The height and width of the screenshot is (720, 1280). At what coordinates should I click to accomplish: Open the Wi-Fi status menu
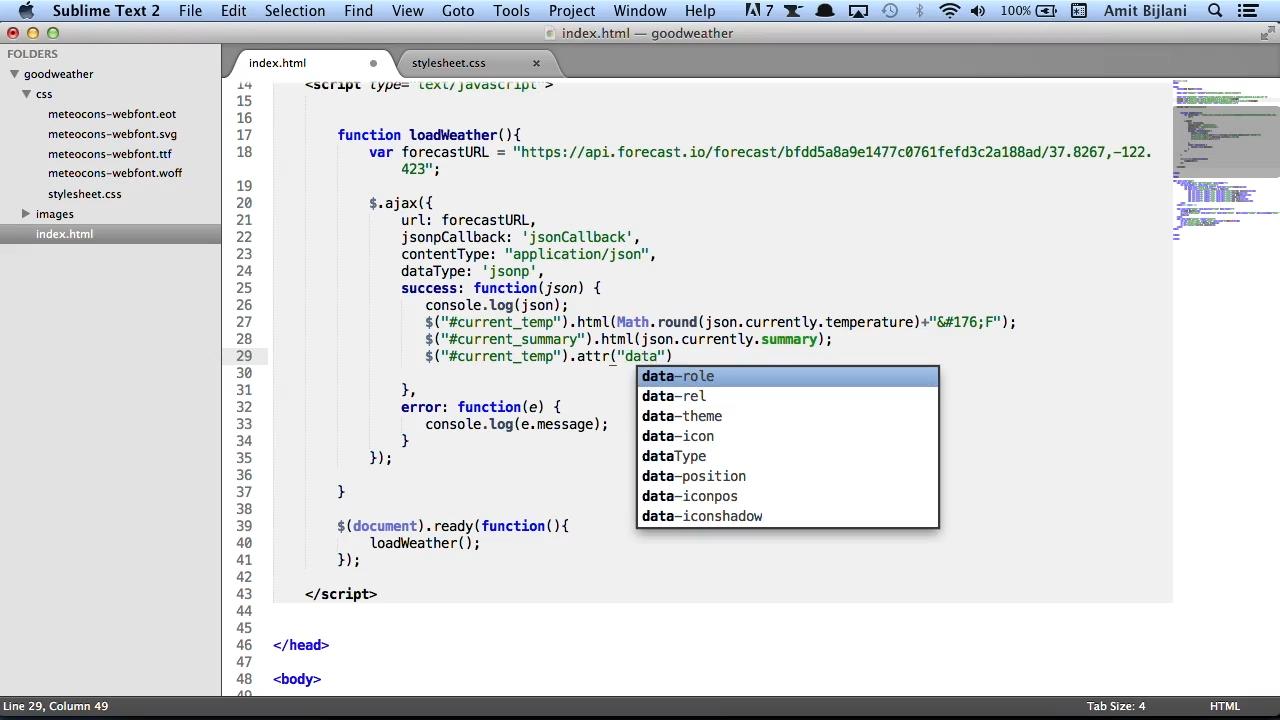(949, 11)
